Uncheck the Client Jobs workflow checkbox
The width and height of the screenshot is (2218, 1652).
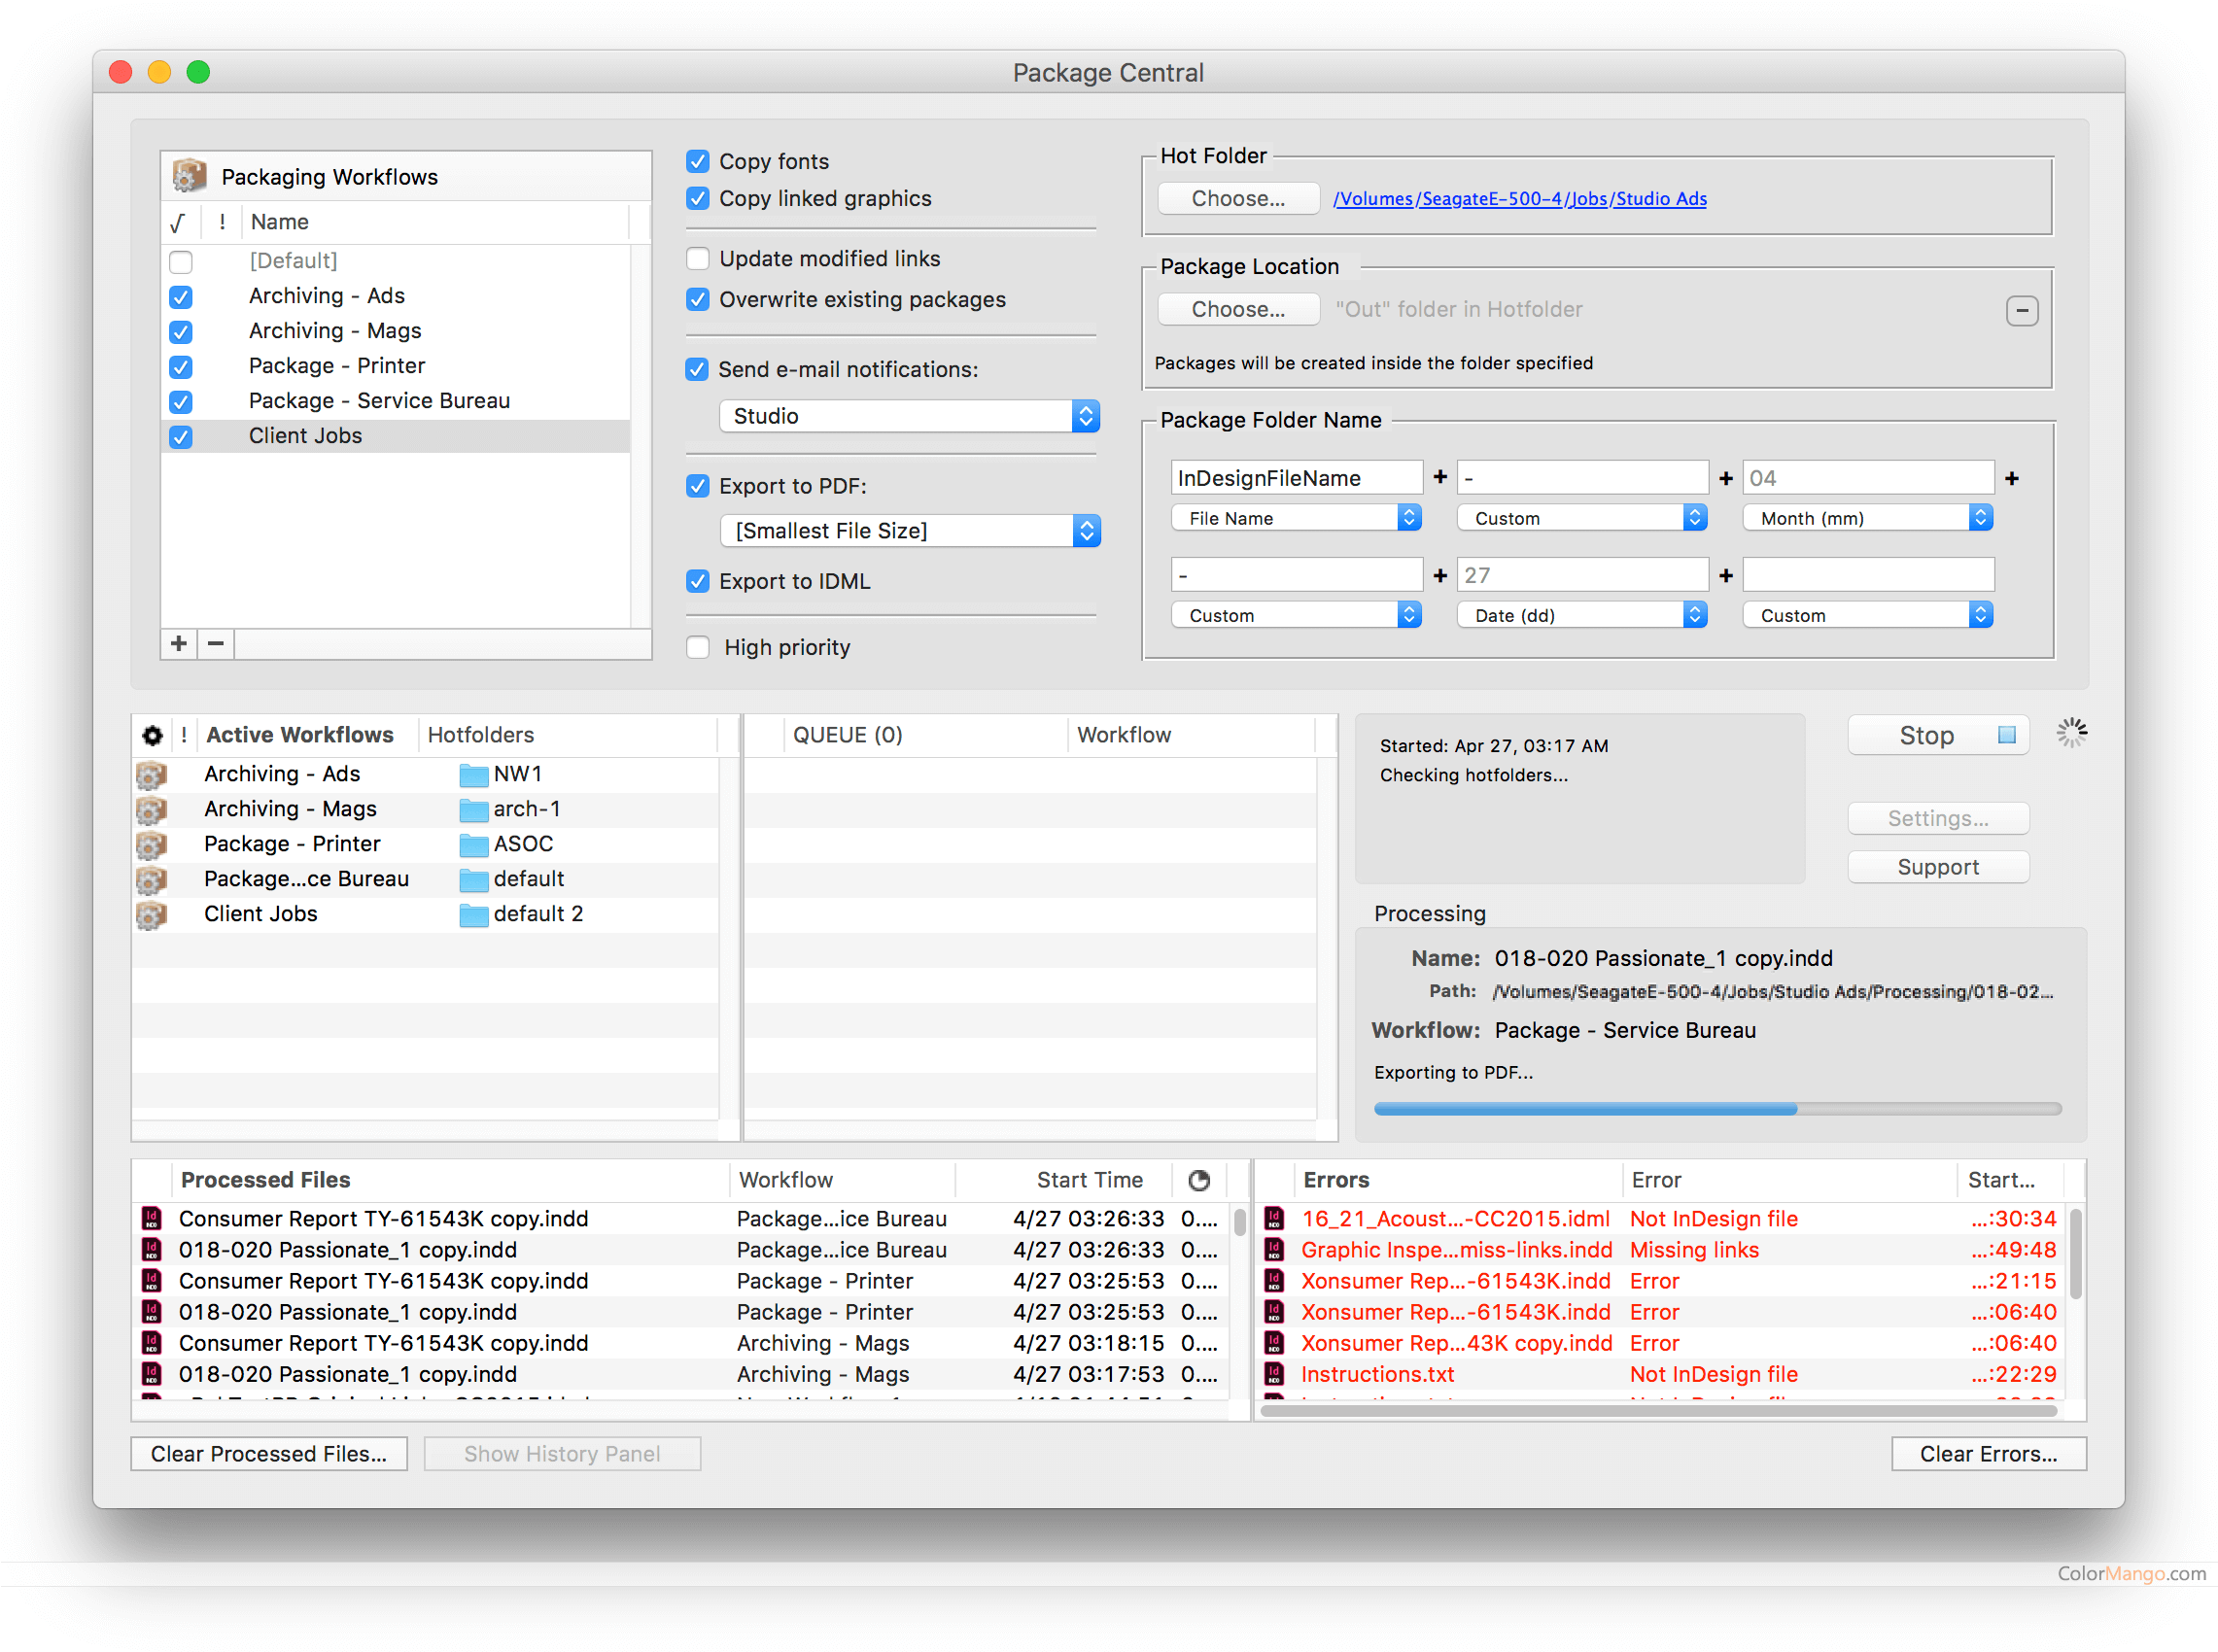[x=181, y=437]
